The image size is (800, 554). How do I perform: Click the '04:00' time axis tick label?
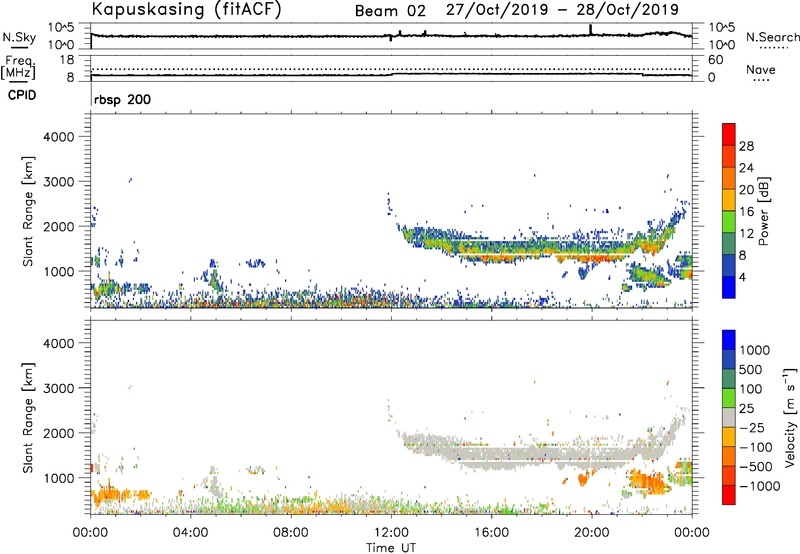coord(191,533)
